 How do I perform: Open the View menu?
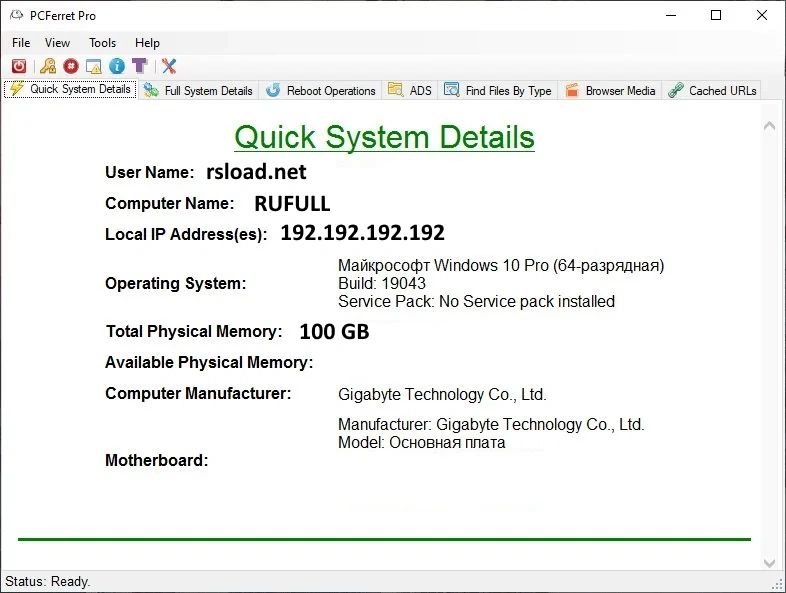57,43
